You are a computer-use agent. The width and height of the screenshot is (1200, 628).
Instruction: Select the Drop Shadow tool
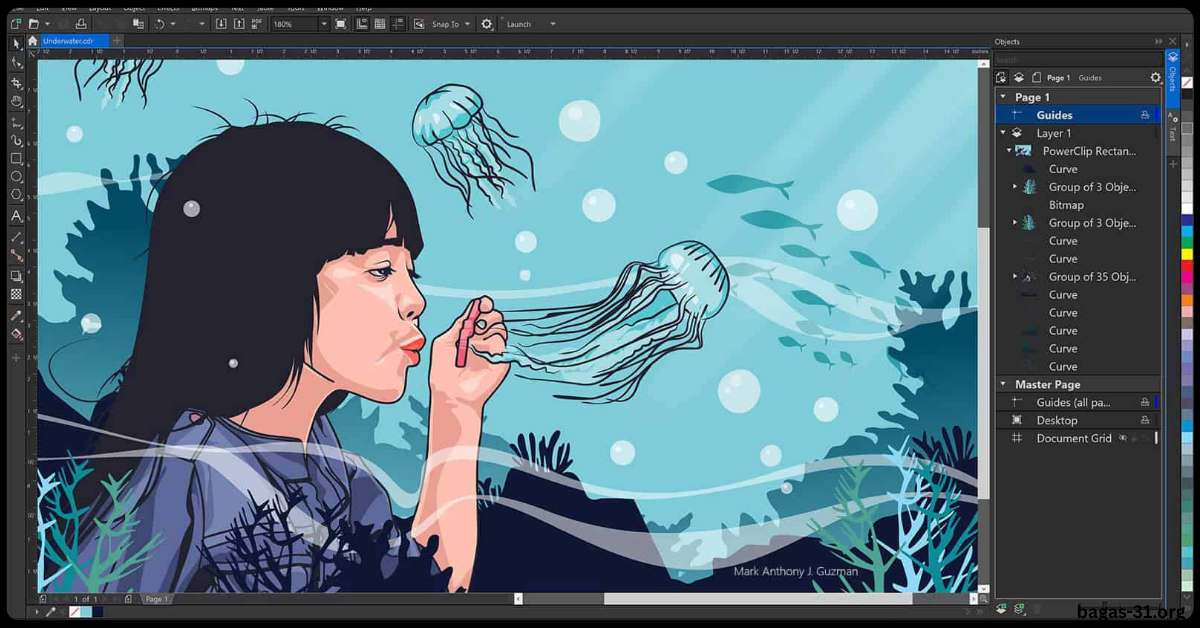coord(16,275)
